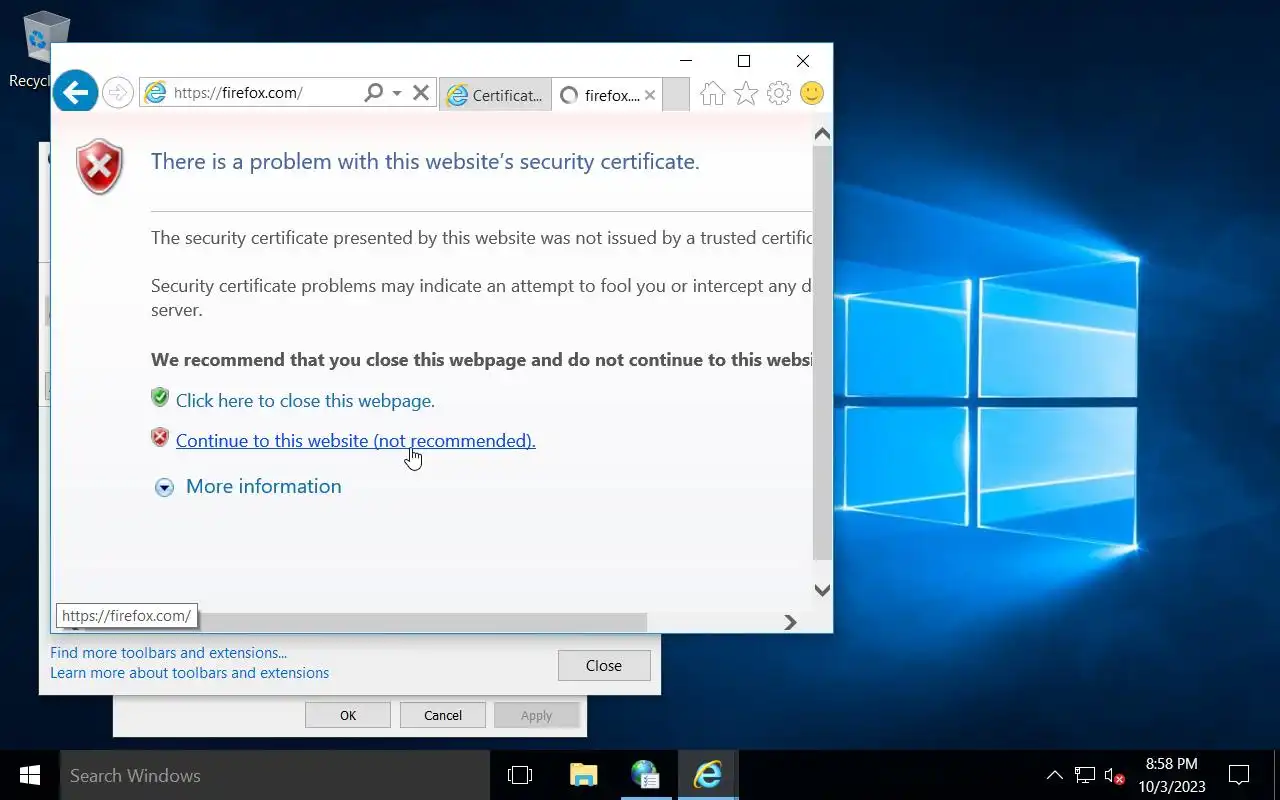Open Favorites with the star icon
The width and height of the screenshot is (1280, 800).
click(746, 94)
